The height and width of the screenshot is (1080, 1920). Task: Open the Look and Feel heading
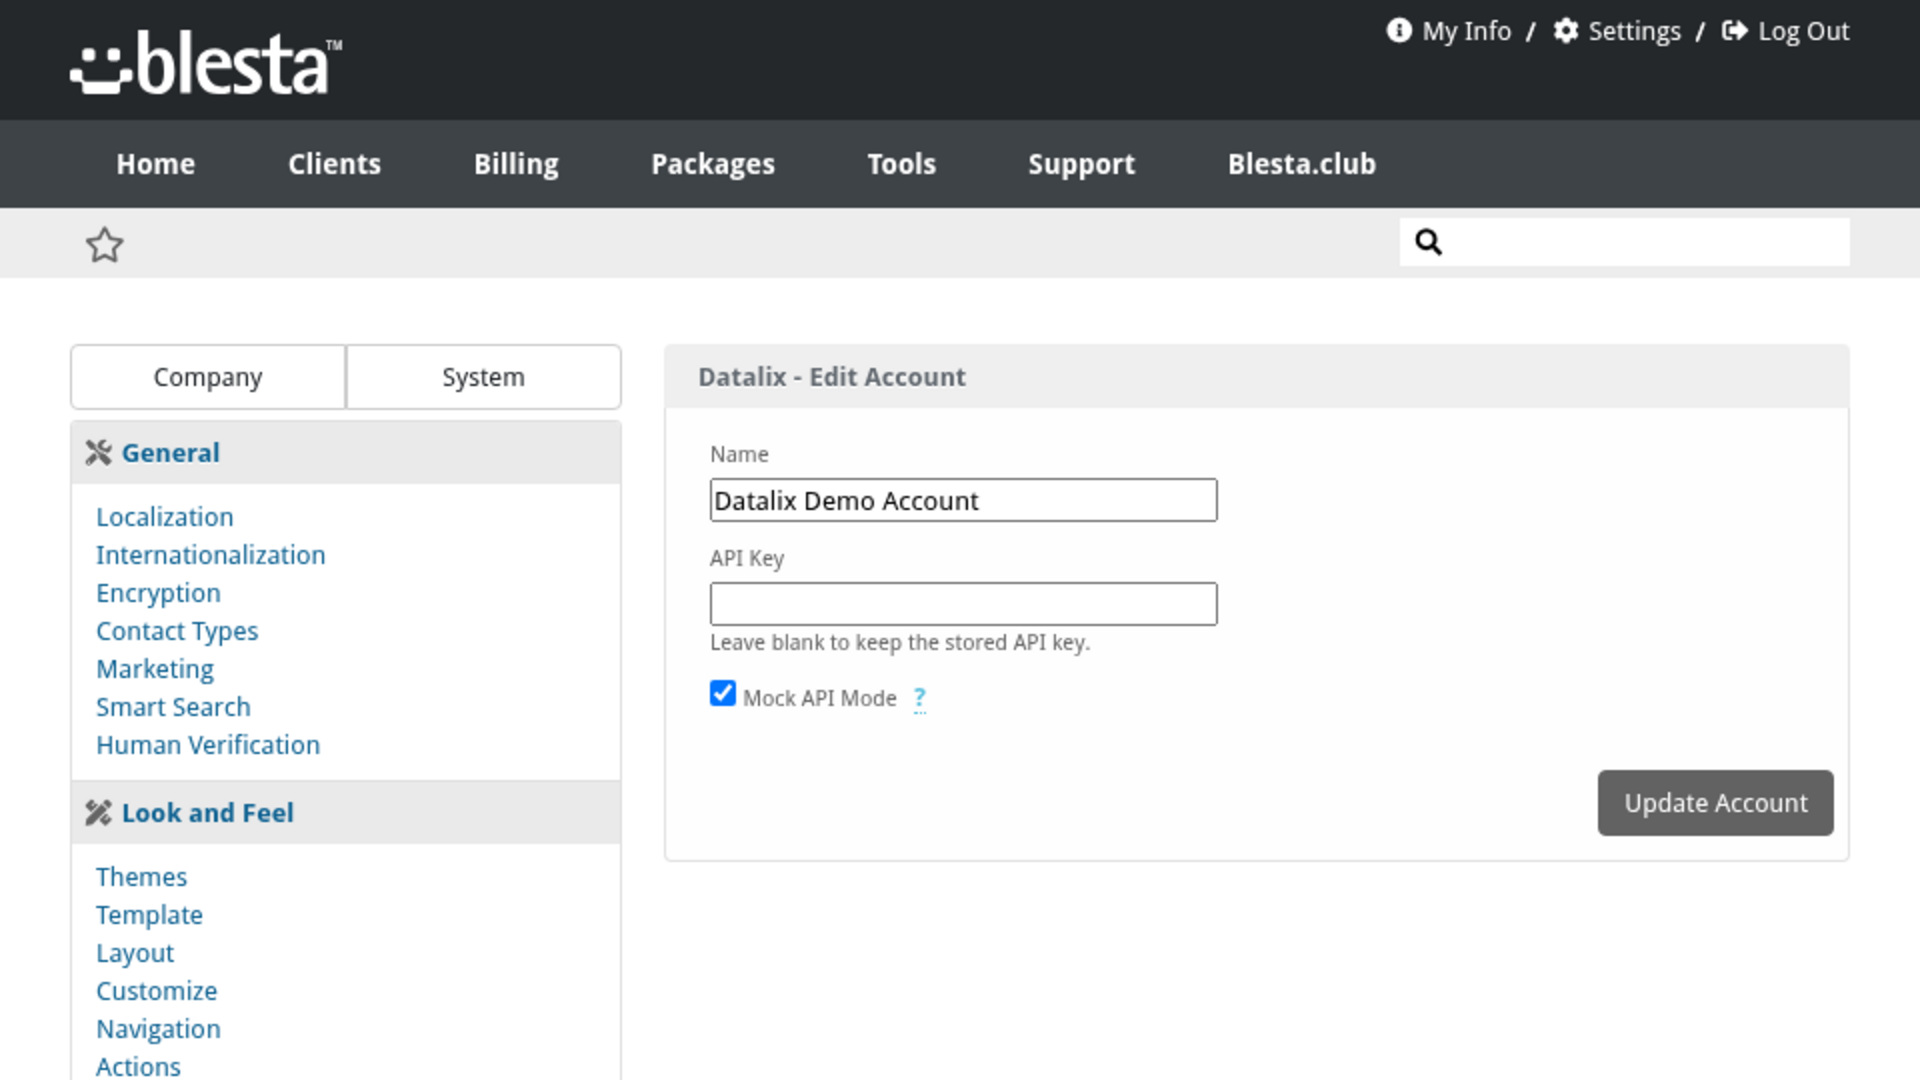tap(207, 813)
